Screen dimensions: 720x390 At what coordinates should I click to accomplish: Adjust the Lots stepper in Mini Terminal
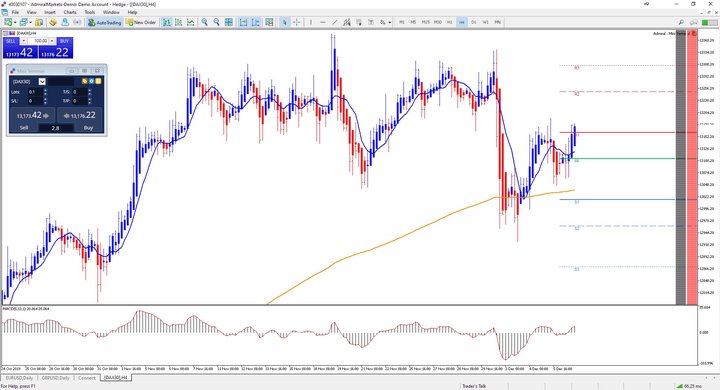(45, 92)
